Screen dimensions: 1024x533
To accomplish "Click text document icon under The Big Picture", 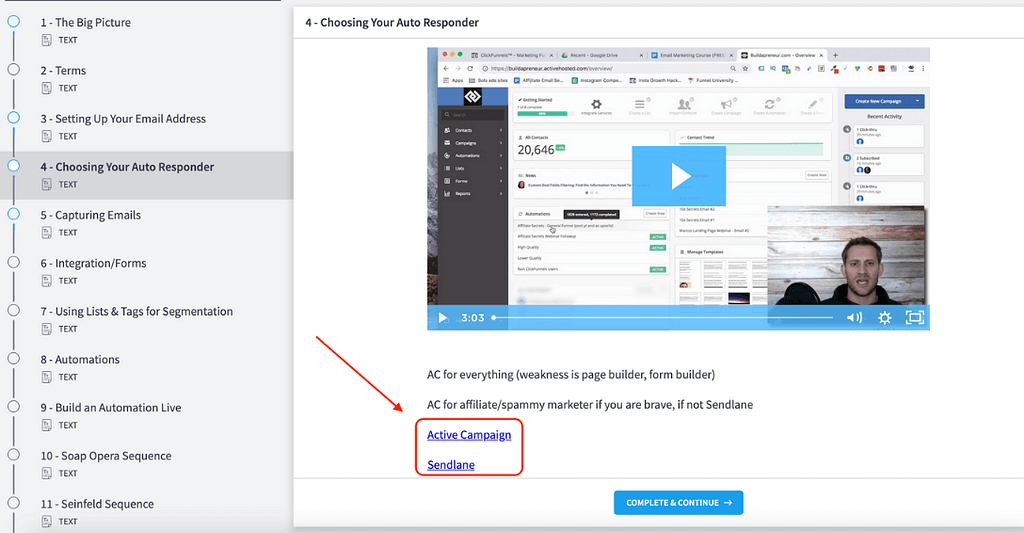I will pyautogui.click(x=46, y=40).
